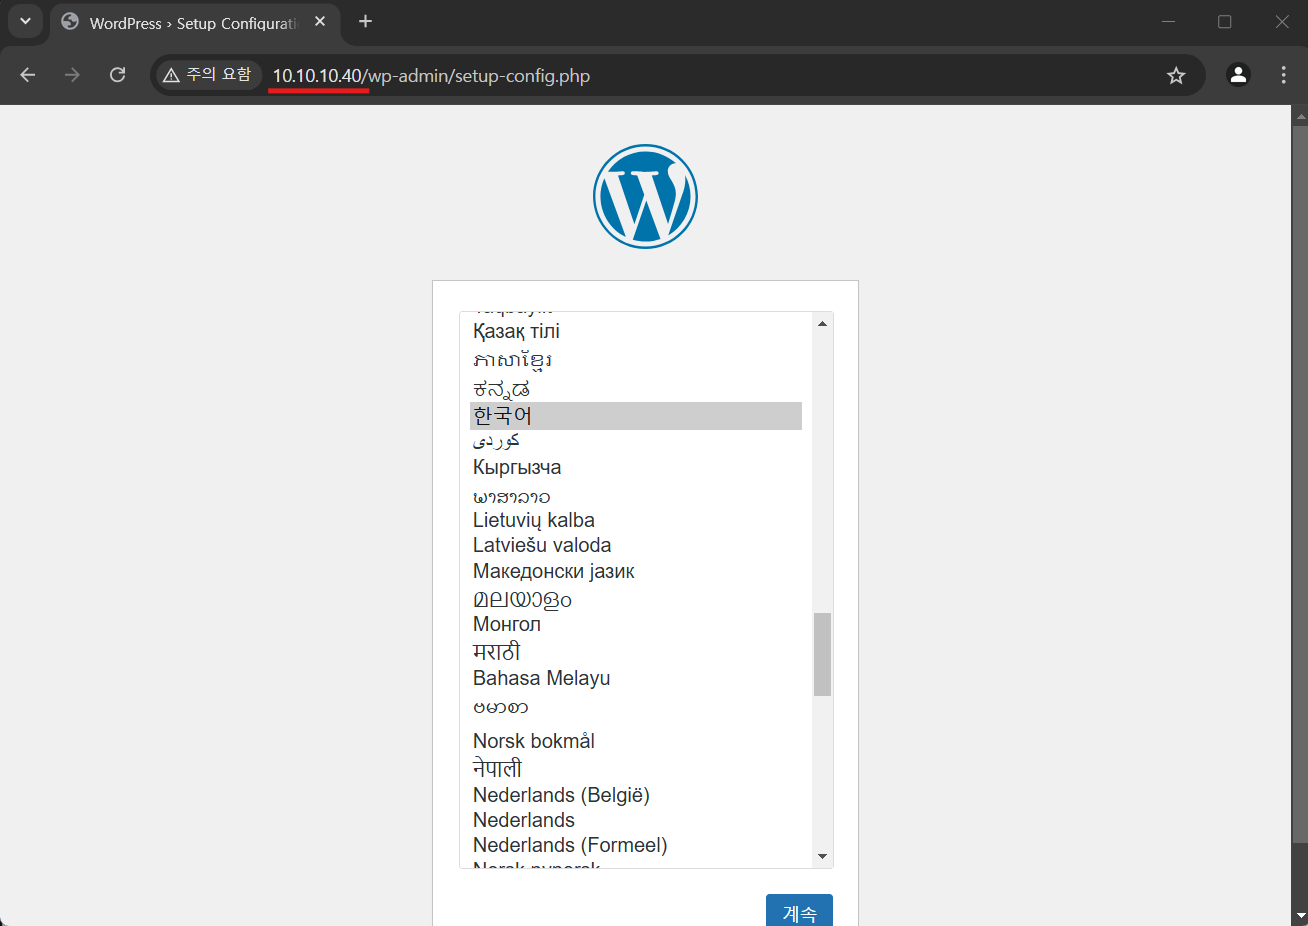The width and height of the screenshot is (1308, 926).
Task: Select the नेपाली language option
Action: (x=636, y=768)
